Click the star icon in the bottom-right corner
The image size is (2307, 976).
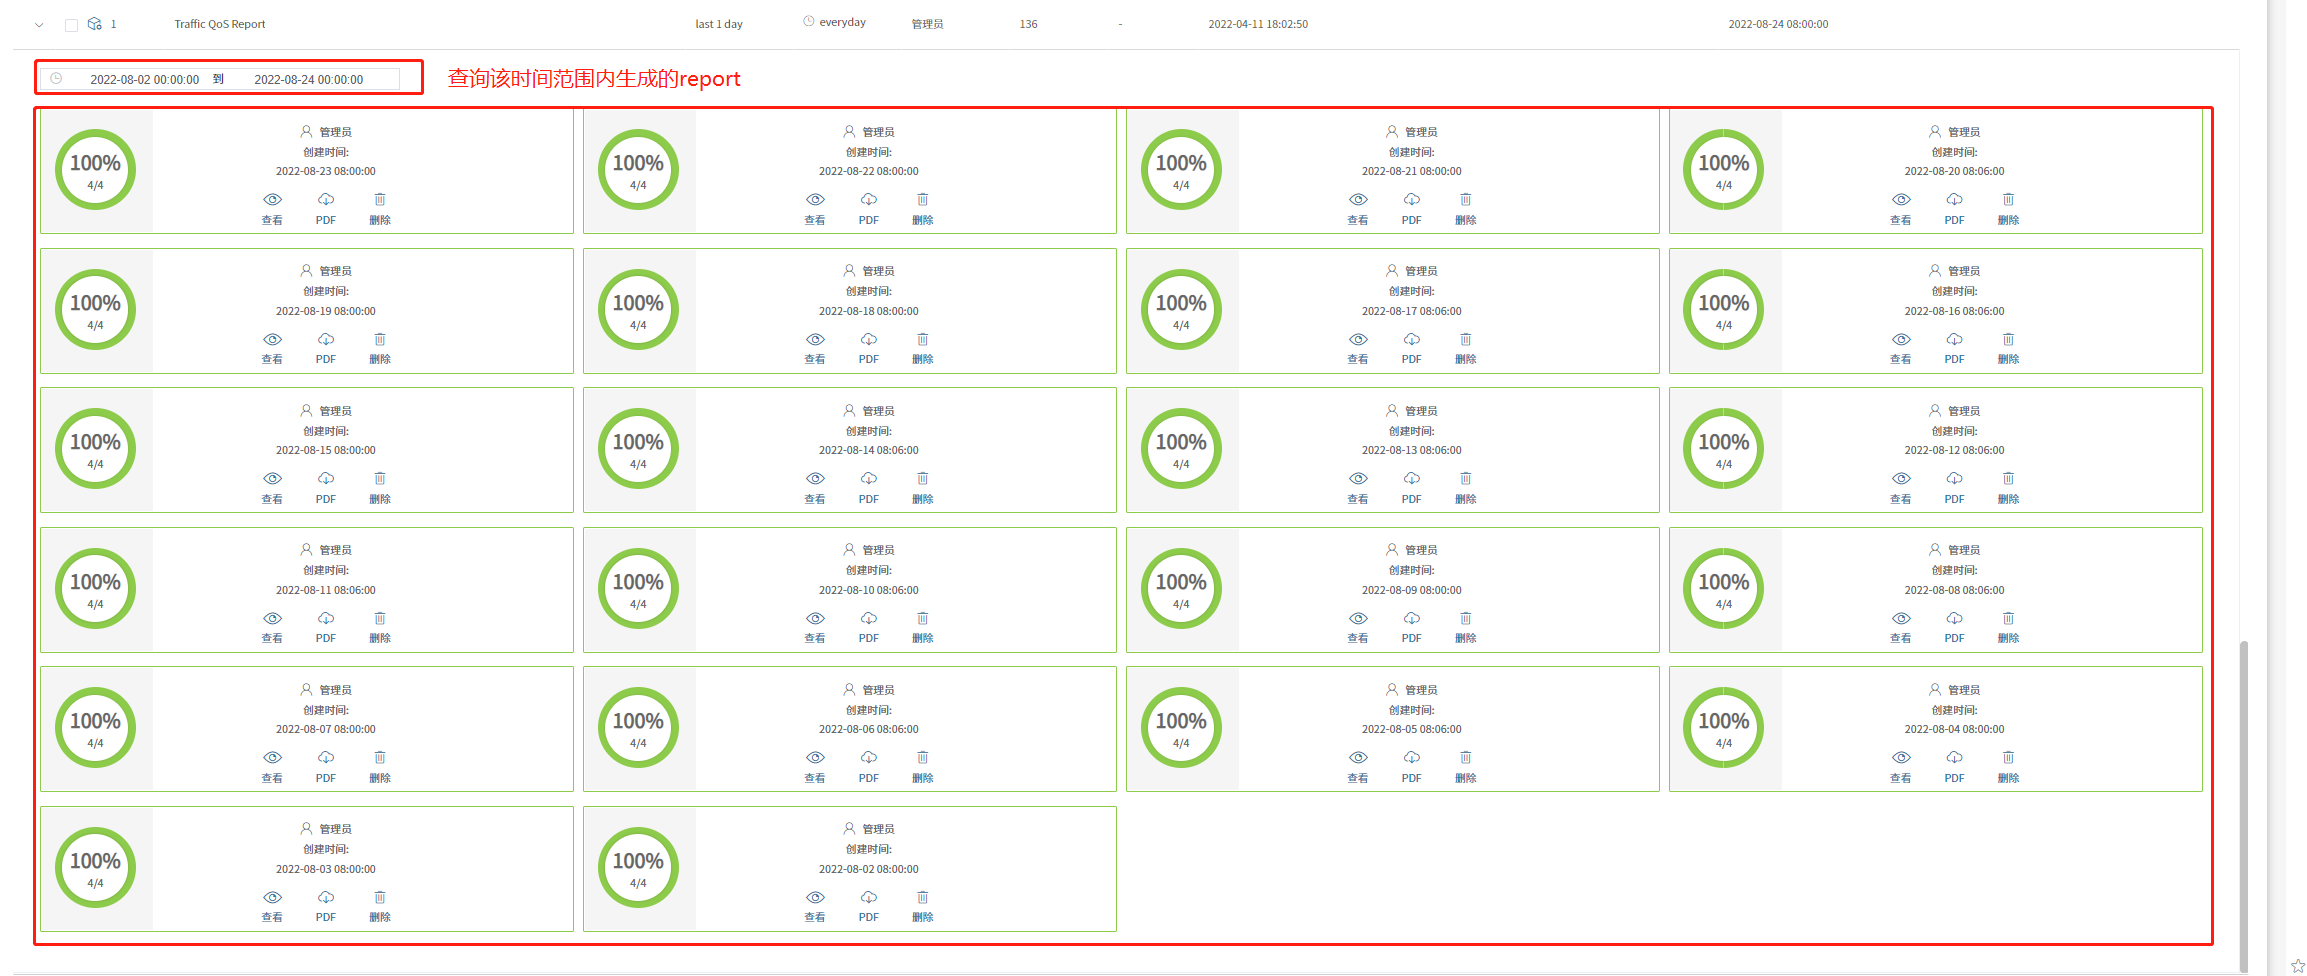pyautogui.click(x=2297, y=965)
